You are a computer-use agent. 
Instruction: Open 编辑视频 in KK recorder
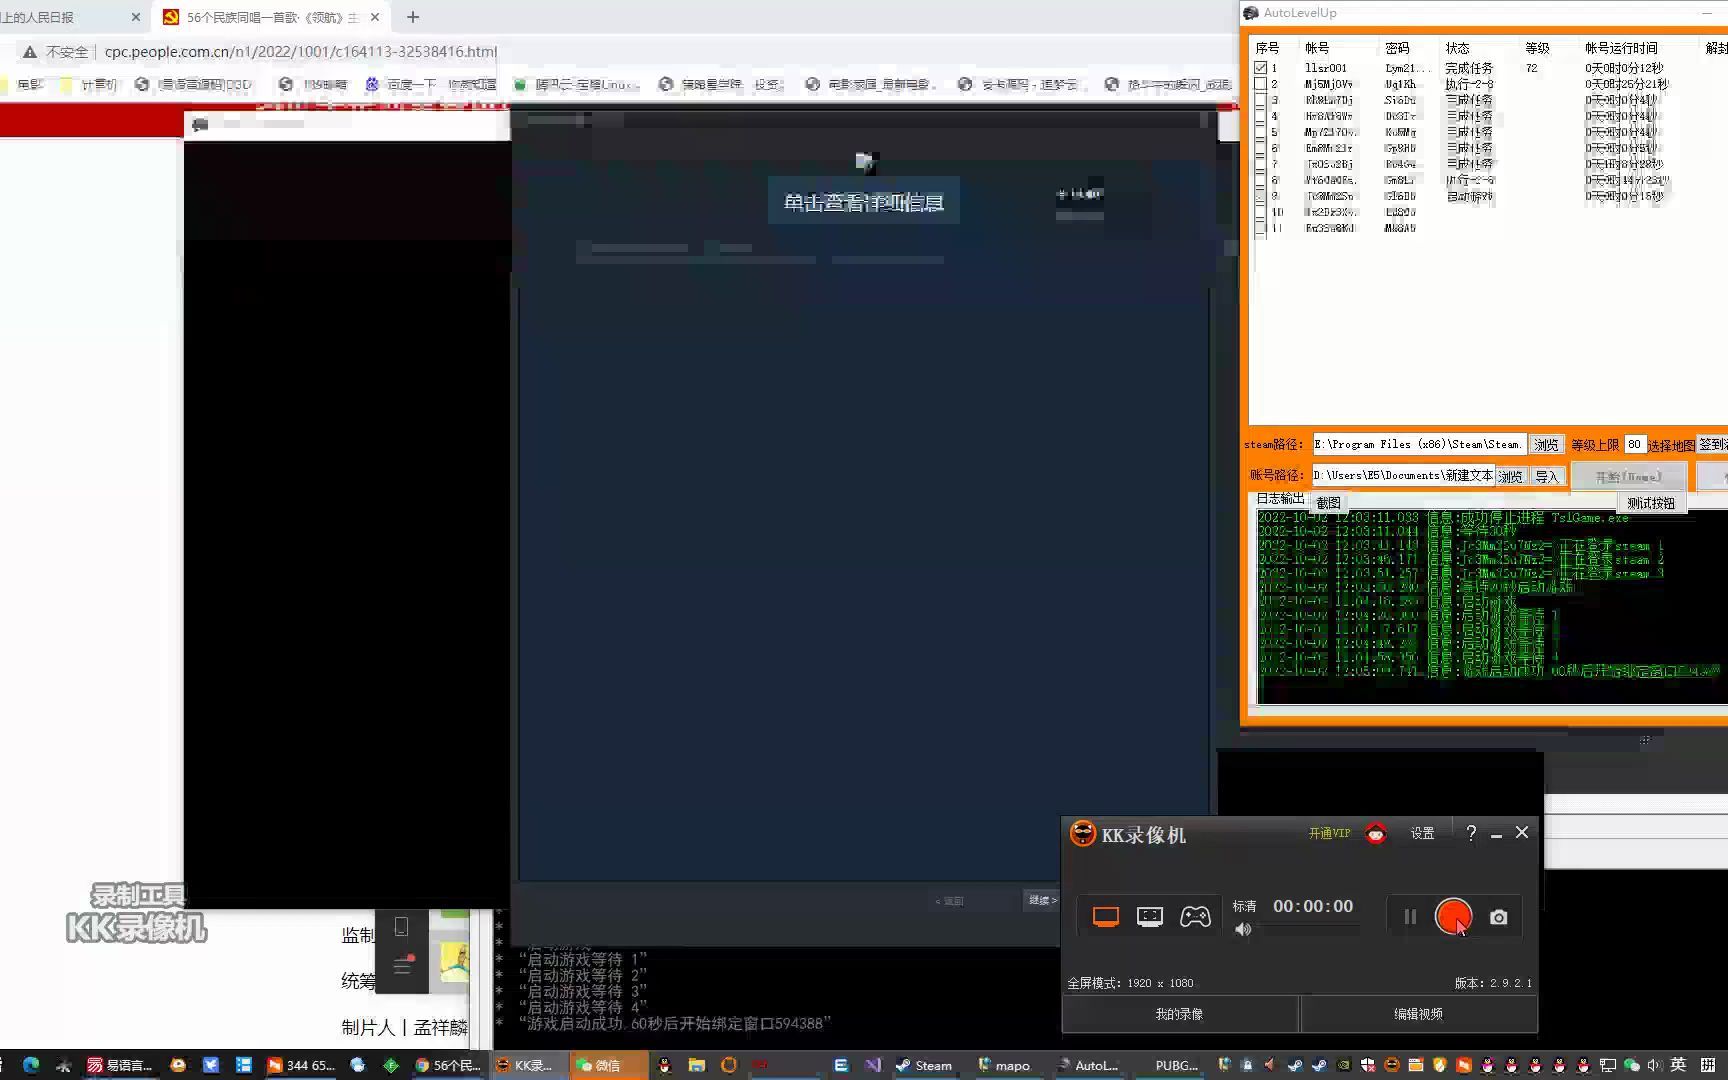point(1418,1014)
